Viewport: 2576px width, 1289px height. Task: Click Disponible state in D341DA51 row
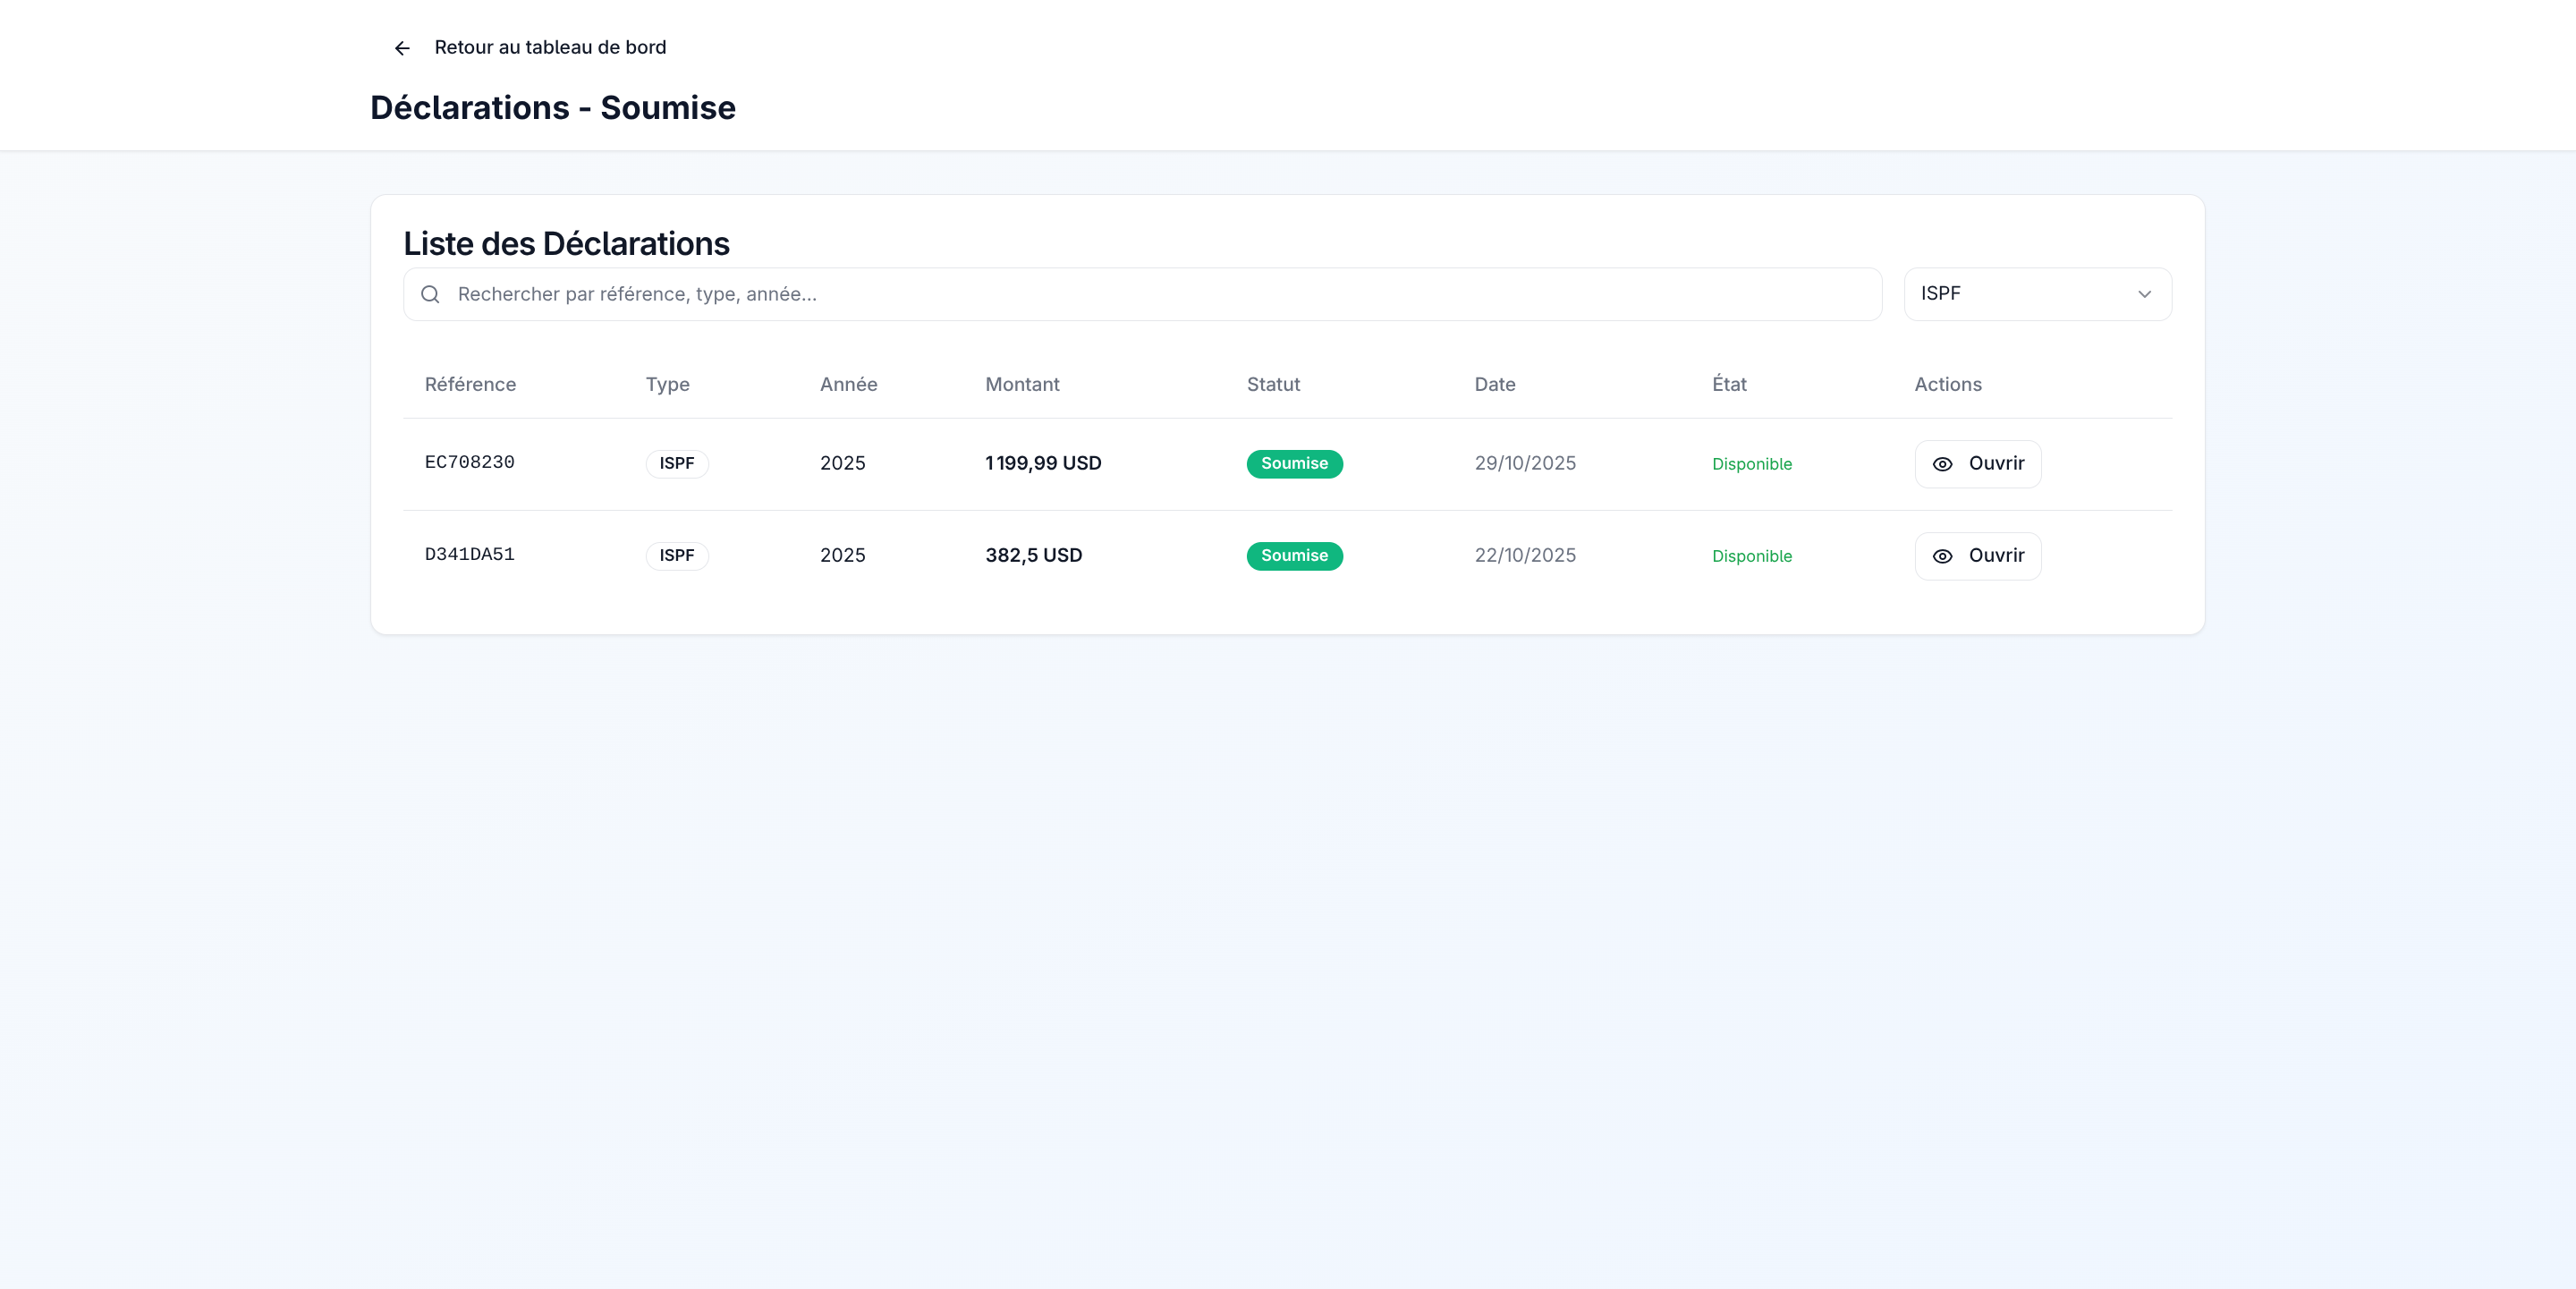click(1751, 556)
